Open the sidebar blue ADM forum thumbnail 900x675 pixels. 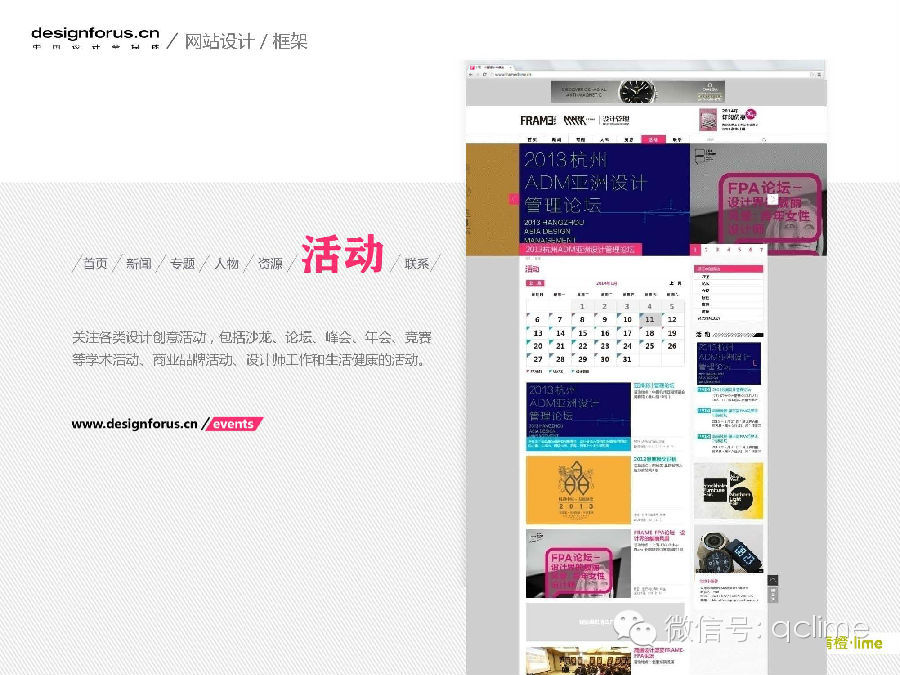[729, 363]
